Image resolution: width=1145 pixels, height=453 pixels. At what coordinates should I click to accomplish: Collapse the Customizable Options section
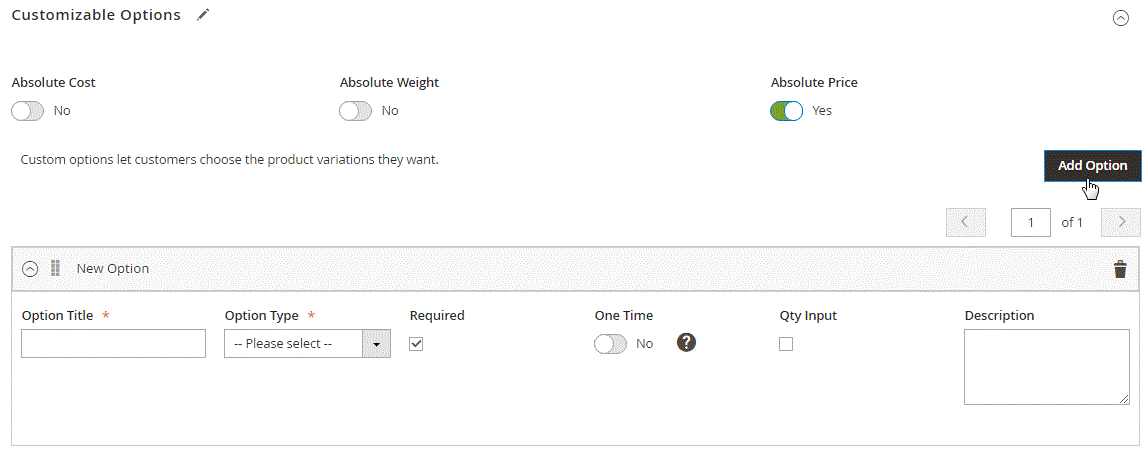tap(1120, 18)
